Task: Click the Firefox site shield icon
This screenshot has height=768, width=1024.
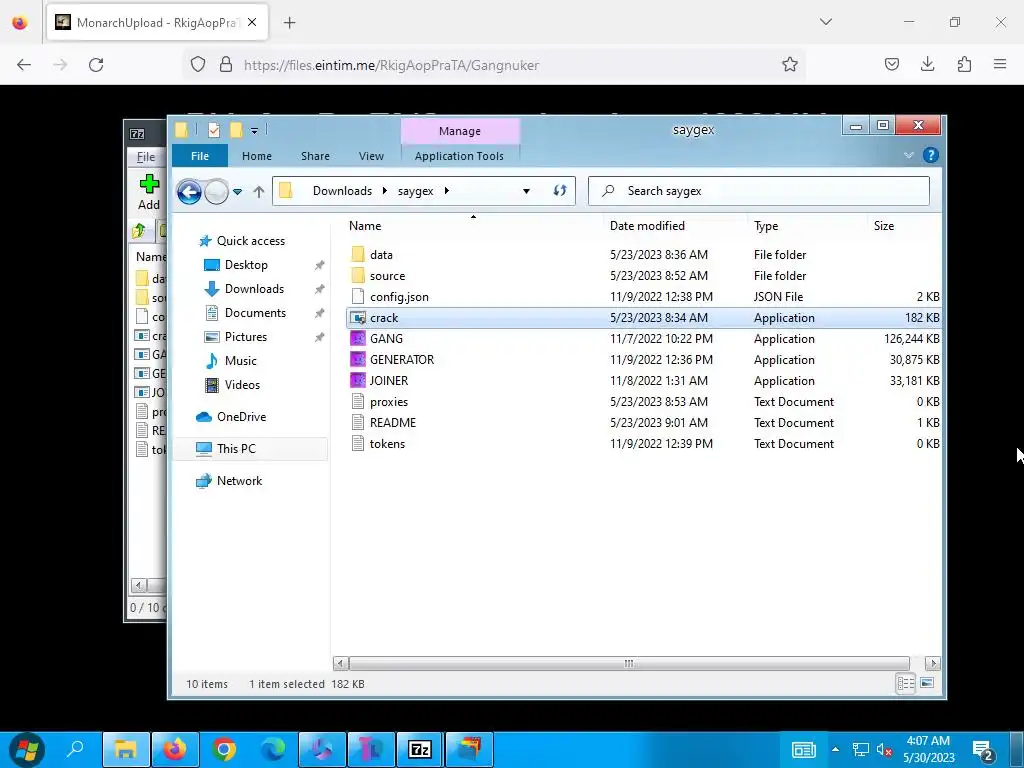Action: coord(198,65)
